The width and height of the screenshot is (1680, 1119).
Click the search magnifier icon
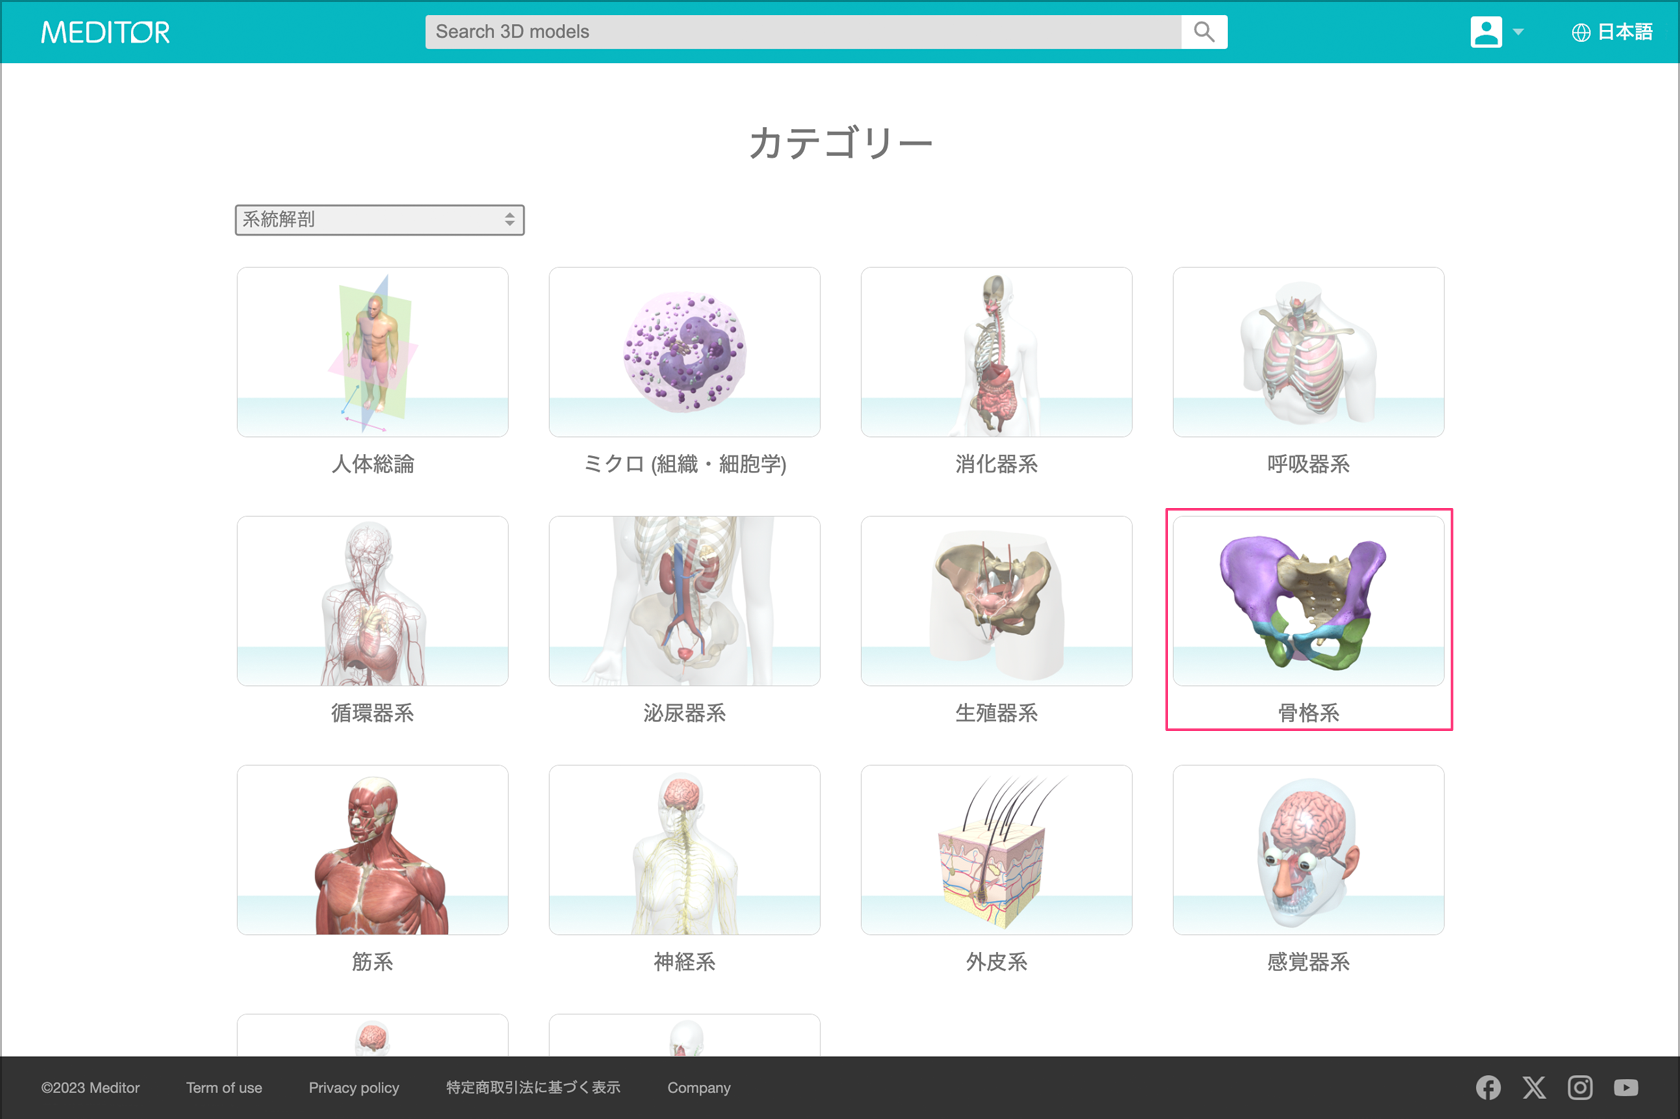pos(1204,32)
